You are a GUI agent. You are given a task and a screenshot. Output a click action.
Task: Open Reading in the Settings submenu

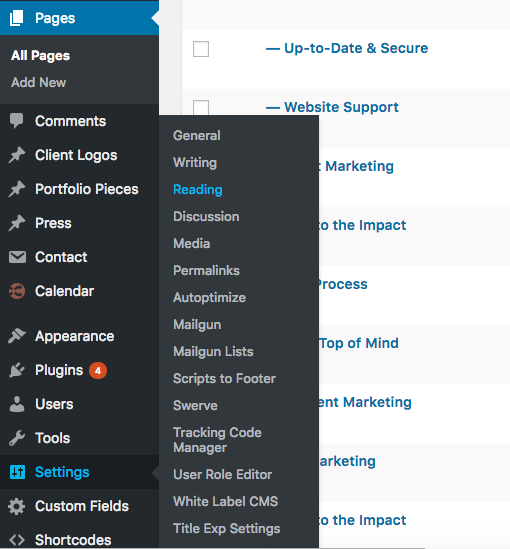[198, 189]
